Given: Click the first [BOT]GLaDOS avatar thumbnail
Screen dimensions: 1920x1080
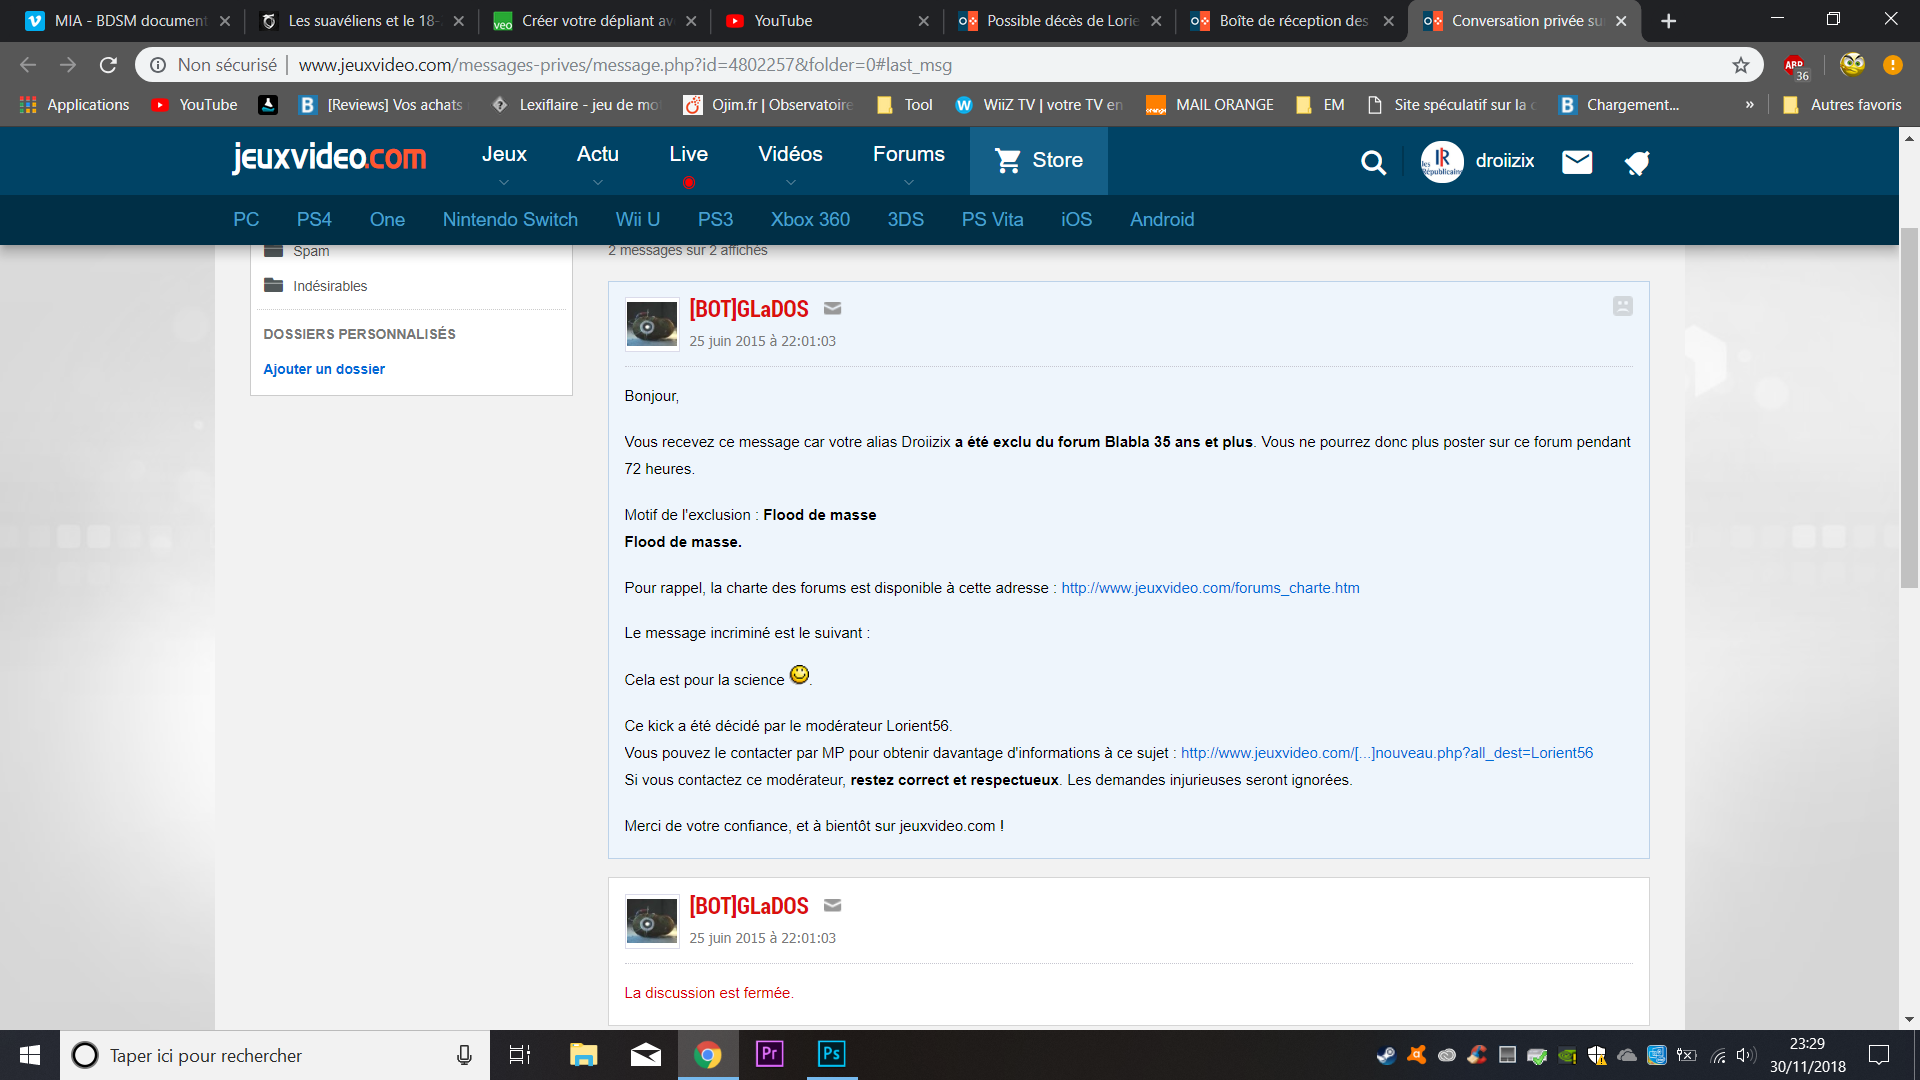Looking at the screenshot, I should point(651,324).
